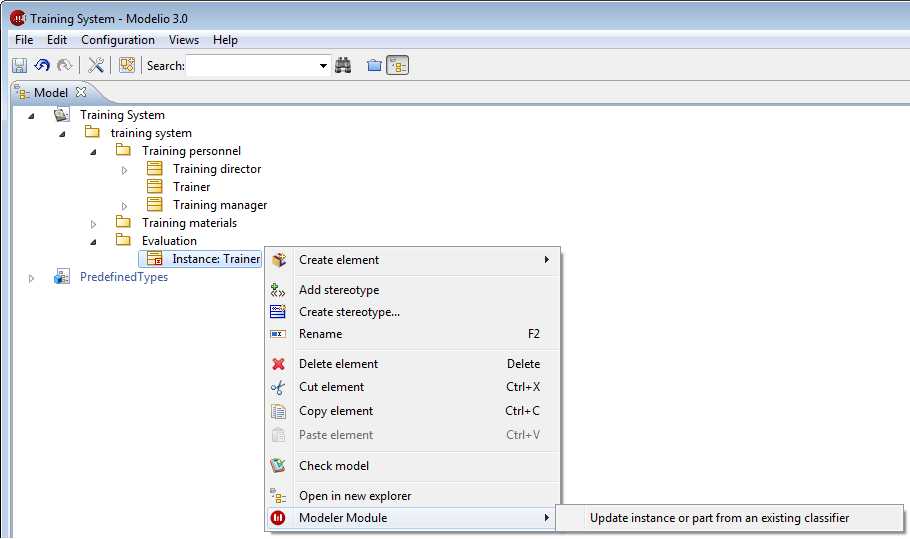Screen dimensions: 910x539
Task: Close the Model tab
Action: 82,93
